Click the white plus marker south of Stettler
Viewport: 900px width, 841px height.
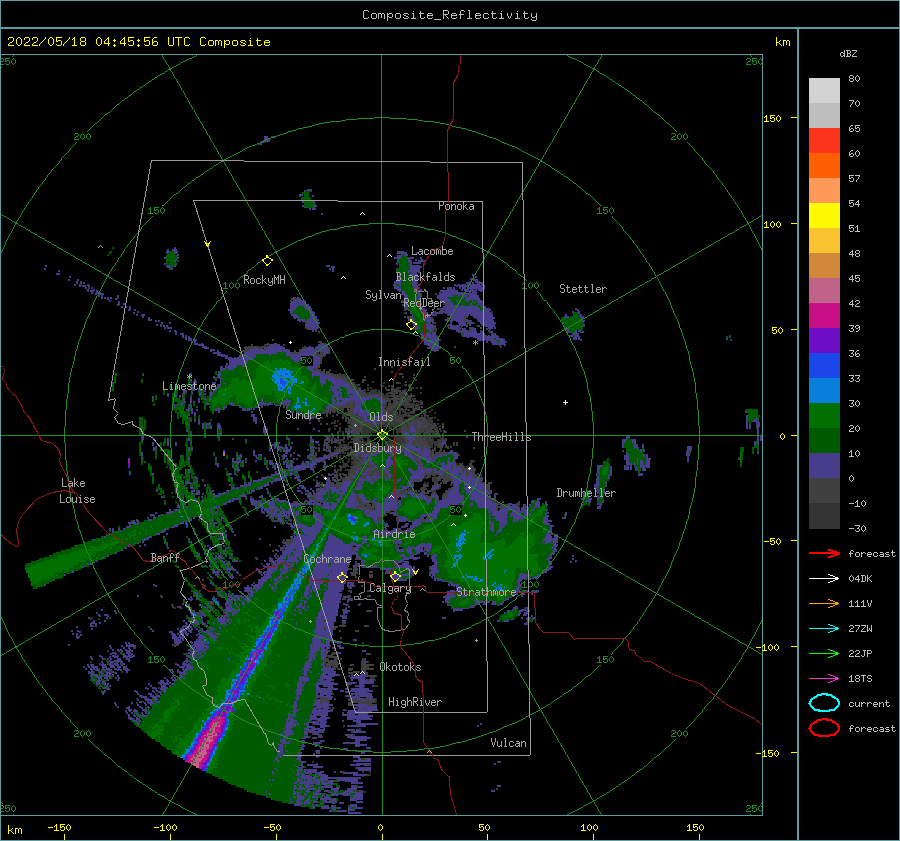pos(565,402)
